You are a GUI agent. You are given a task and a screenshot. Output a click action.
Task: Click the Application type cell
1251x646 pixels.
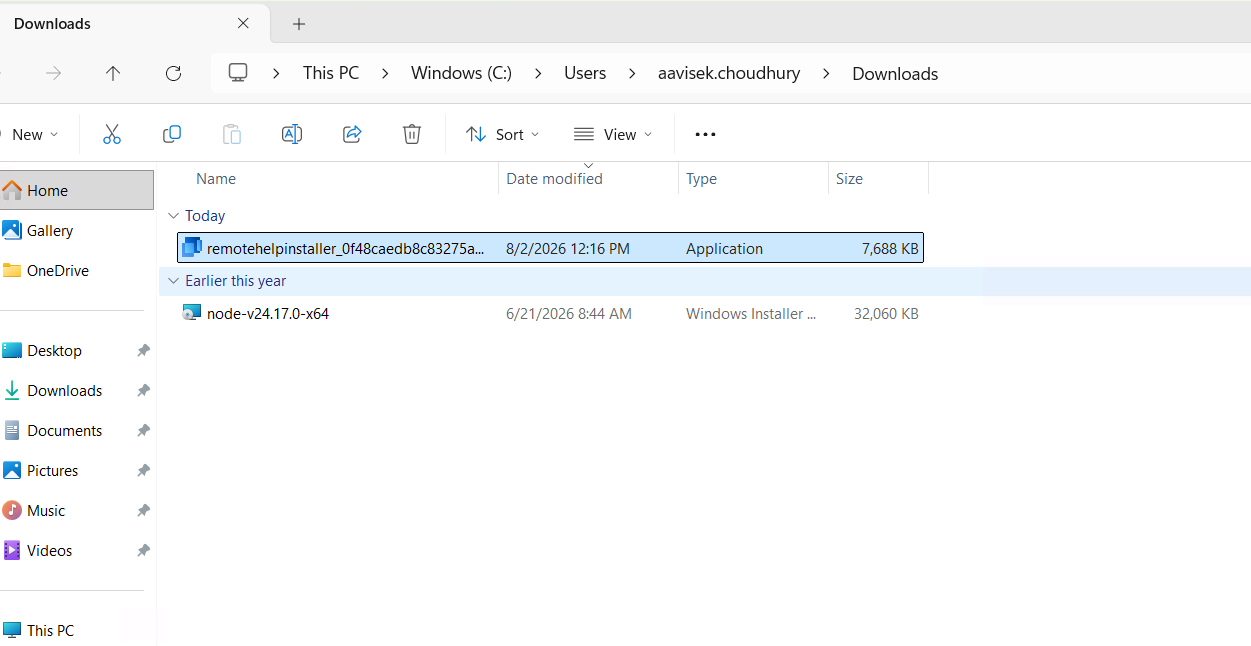[724, 248]
